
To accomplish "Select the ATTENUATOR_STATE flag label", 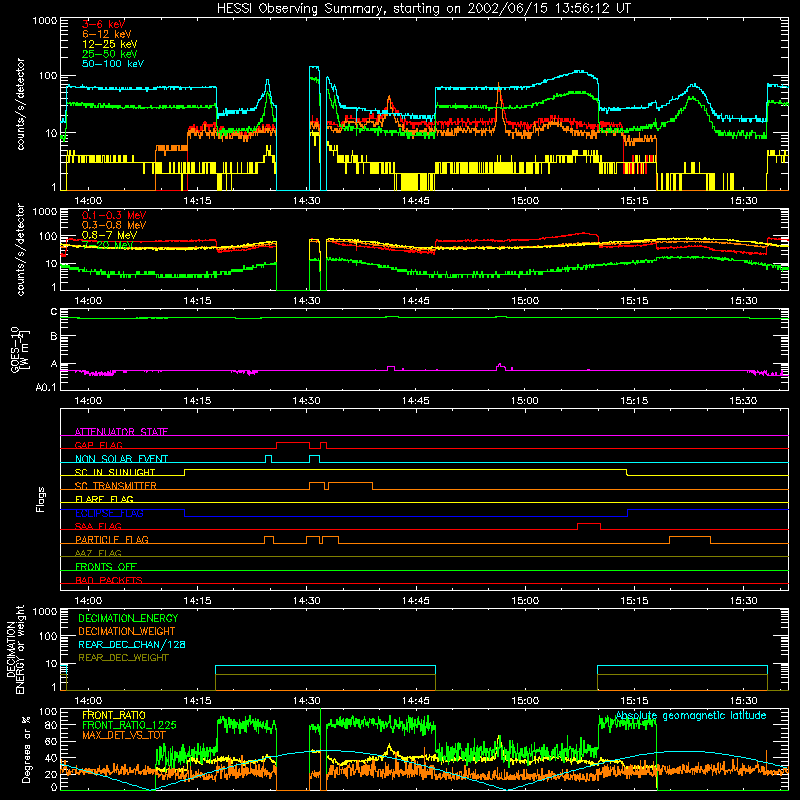I will click(x=121, y=432).
